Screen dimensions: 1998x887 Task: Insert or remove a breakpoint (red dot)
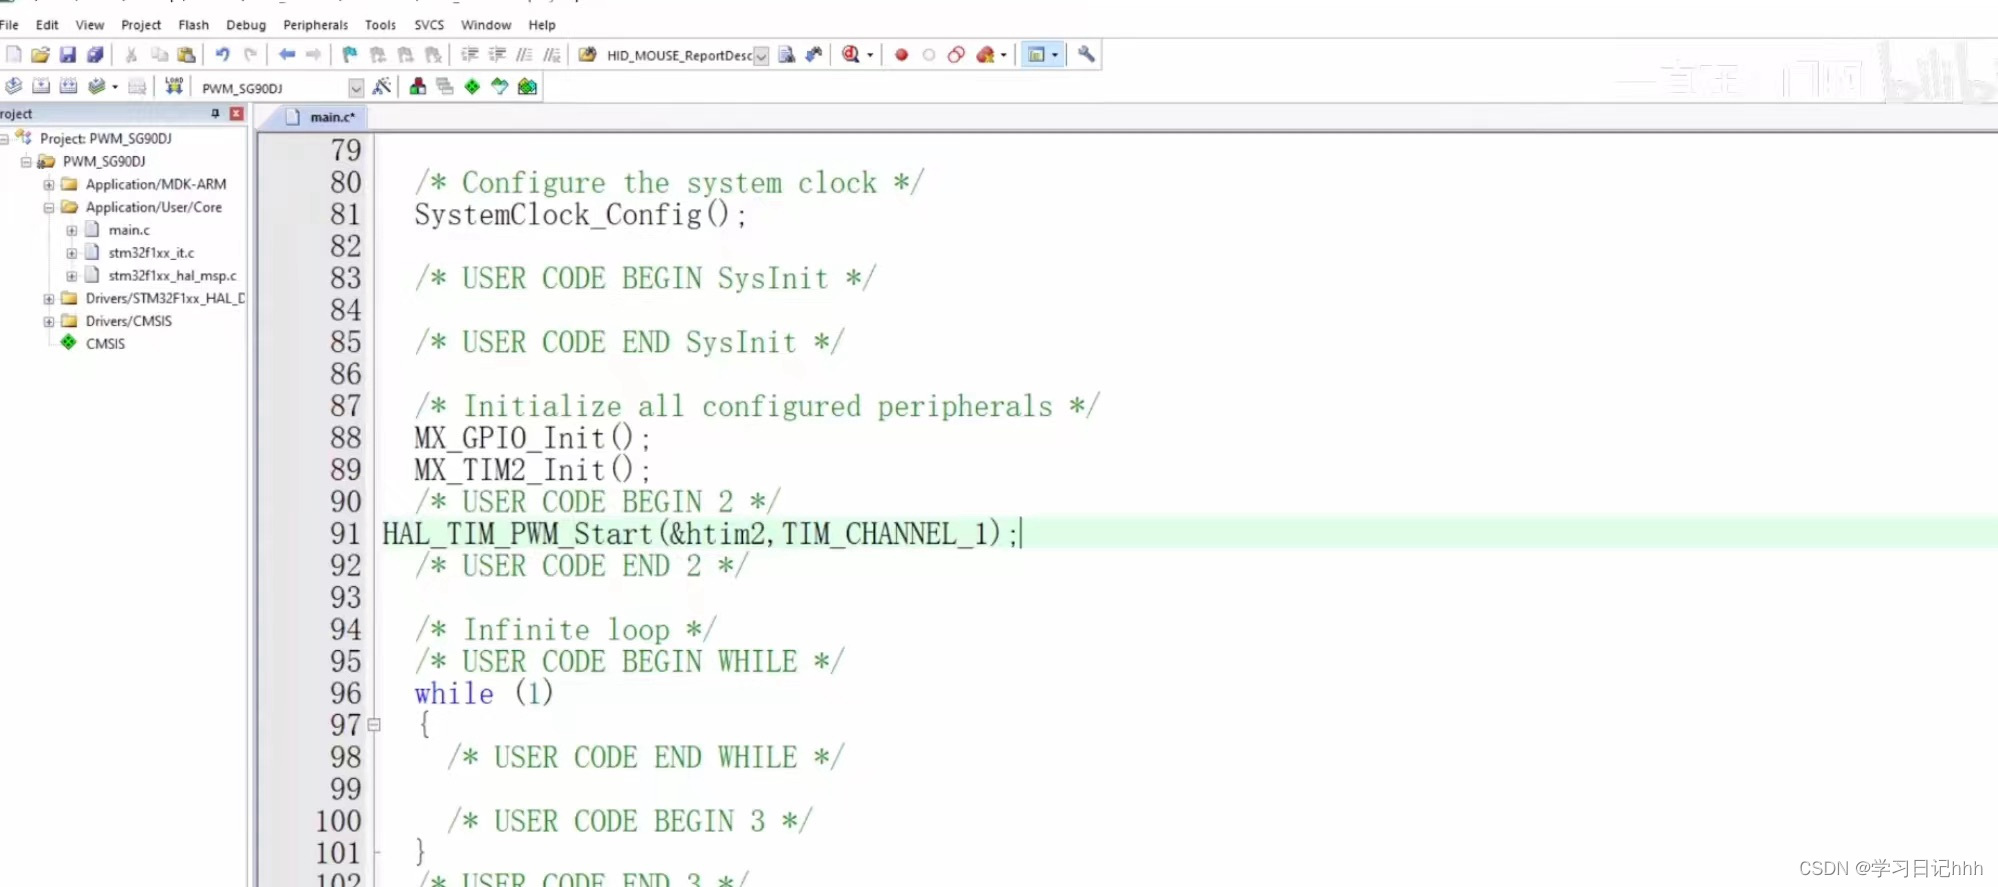pos(901,55)
